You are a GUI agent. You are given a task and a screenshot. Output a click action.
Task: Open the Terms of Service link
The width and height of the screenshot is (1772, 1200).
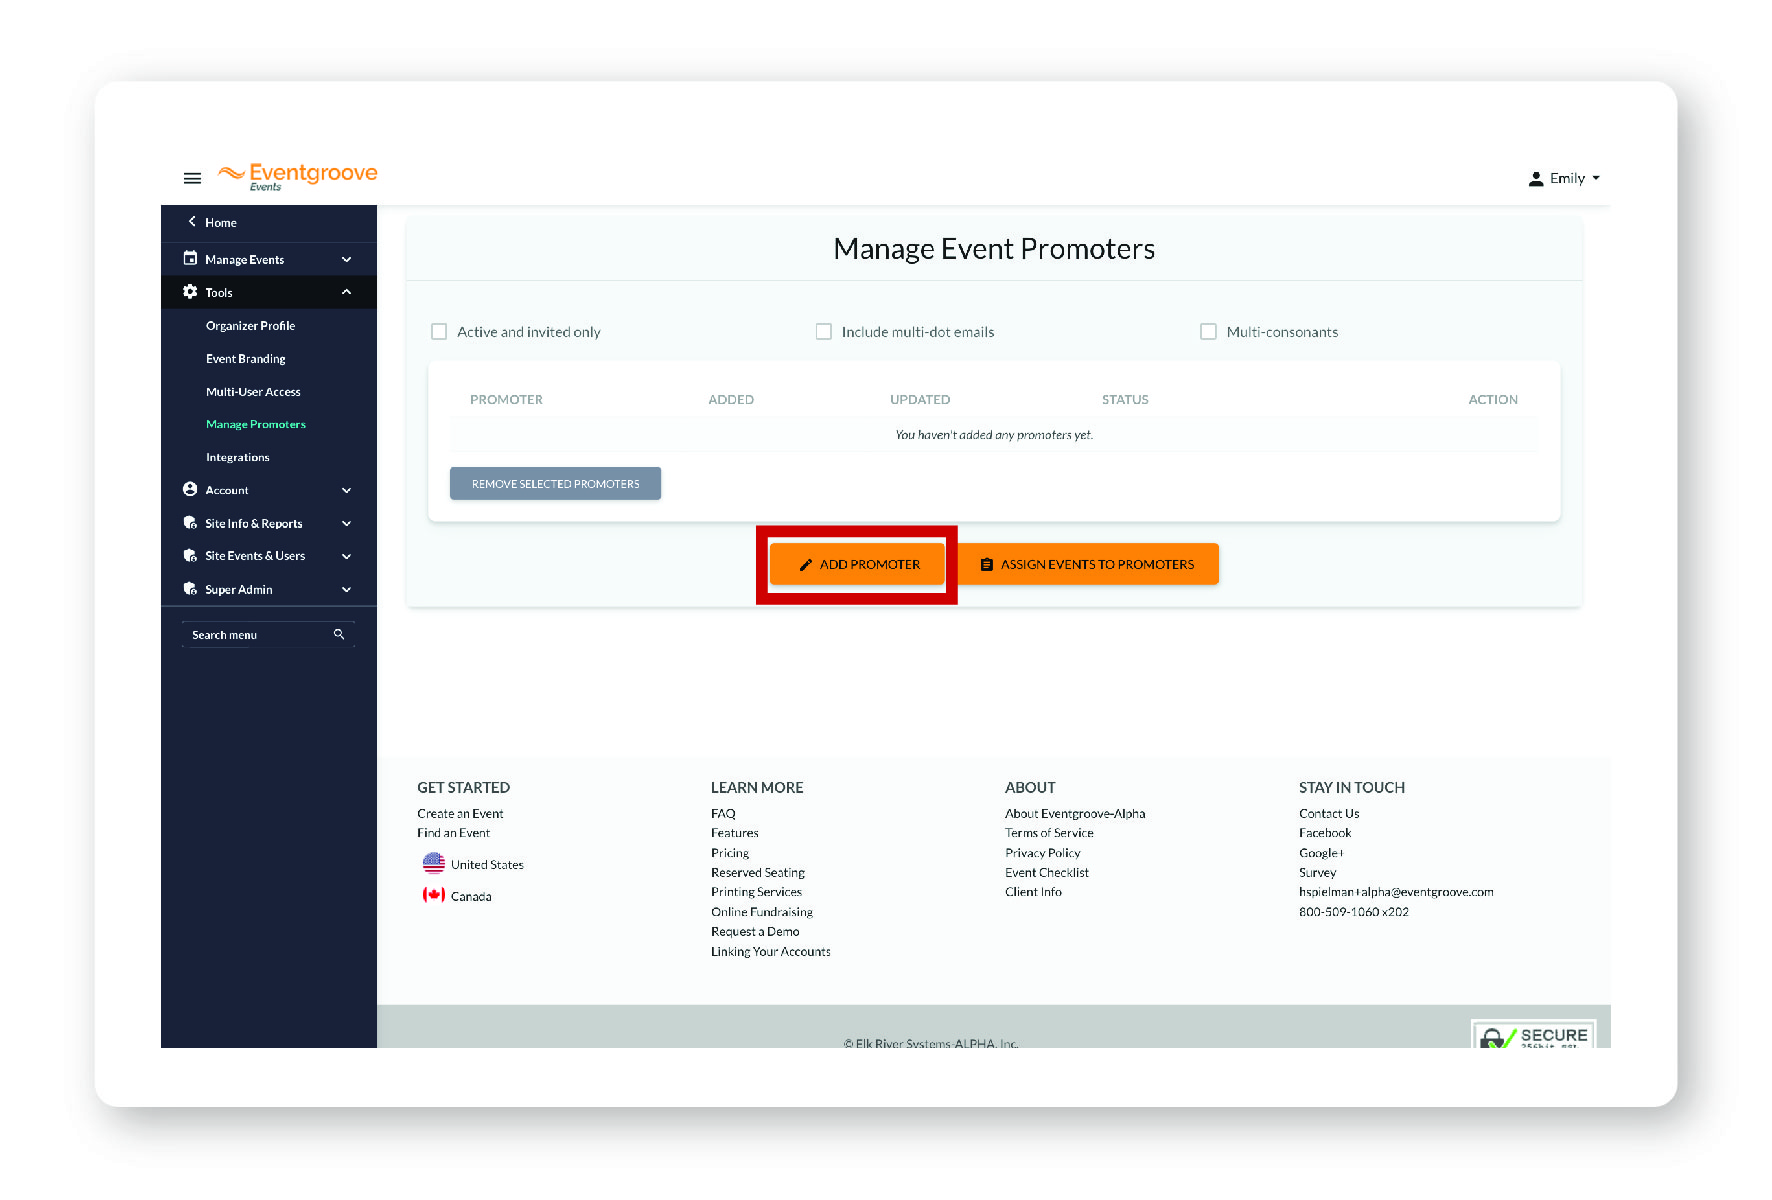1049,833
